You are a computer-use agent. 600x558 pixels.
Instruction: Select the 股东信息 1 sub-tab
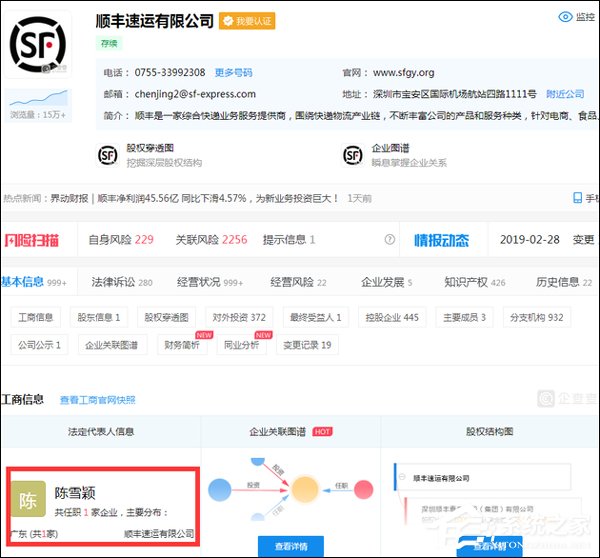point(99,317)
